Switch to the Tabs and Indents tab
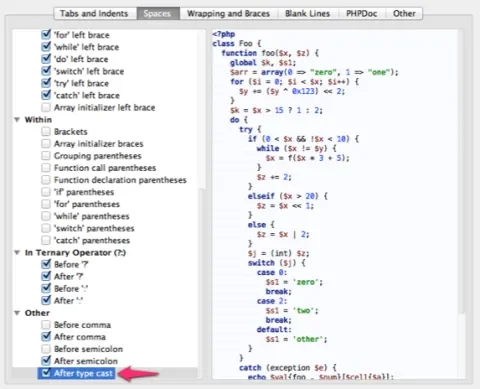The height and width of the screenshot is (389, 480). (94, 14)
